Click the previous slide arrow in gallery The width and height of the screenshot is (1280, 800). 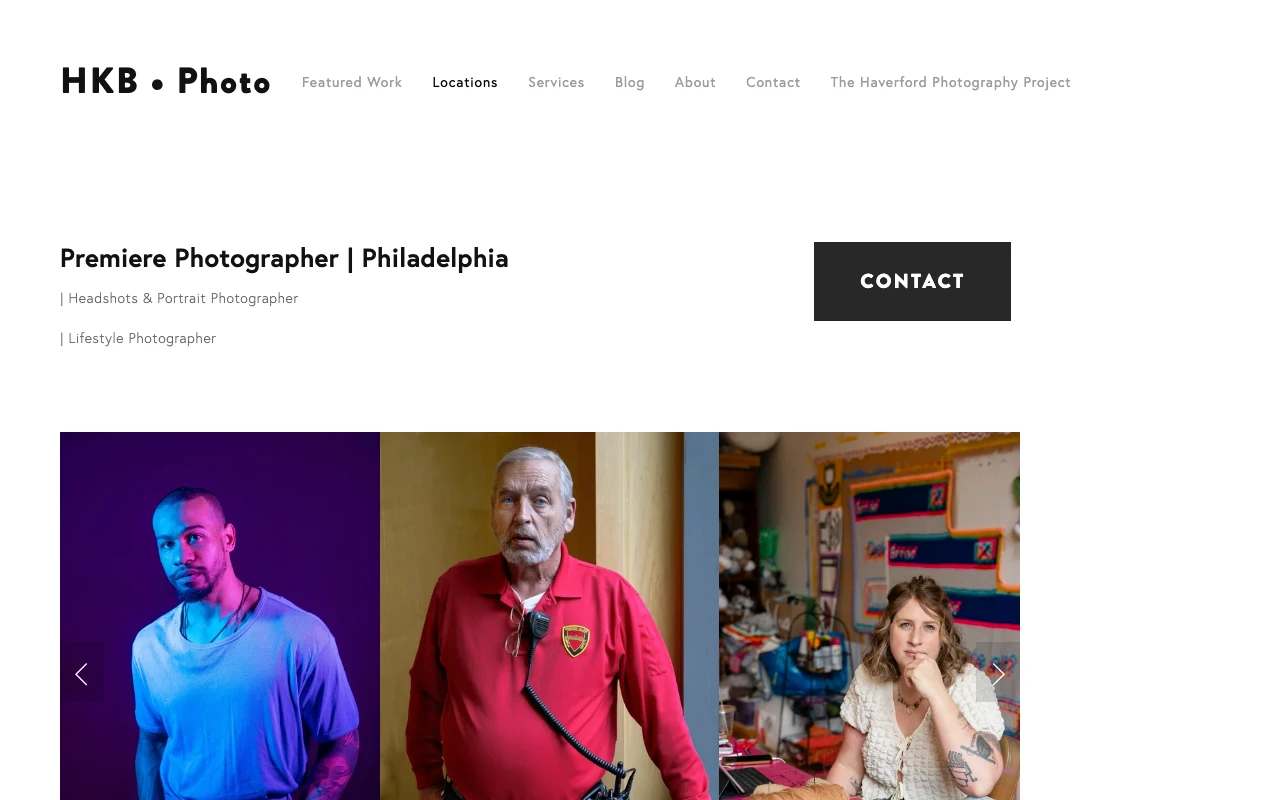click(81, 673)
